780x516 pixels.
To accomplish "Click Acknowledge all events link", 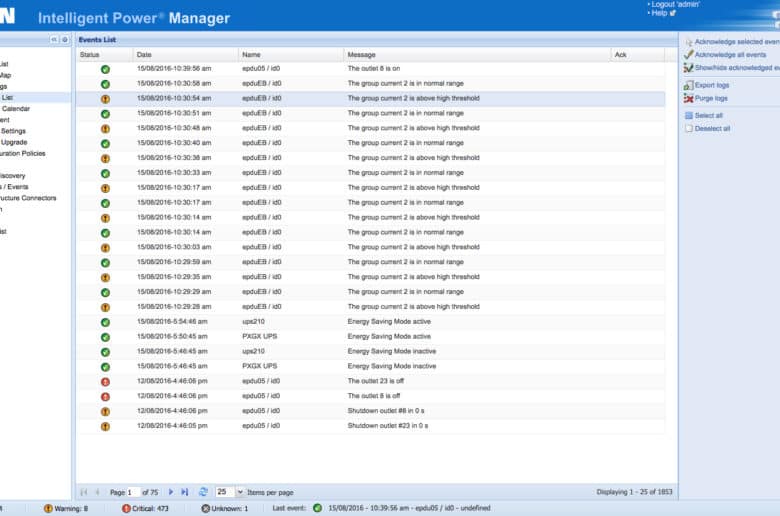I will 730,55.
